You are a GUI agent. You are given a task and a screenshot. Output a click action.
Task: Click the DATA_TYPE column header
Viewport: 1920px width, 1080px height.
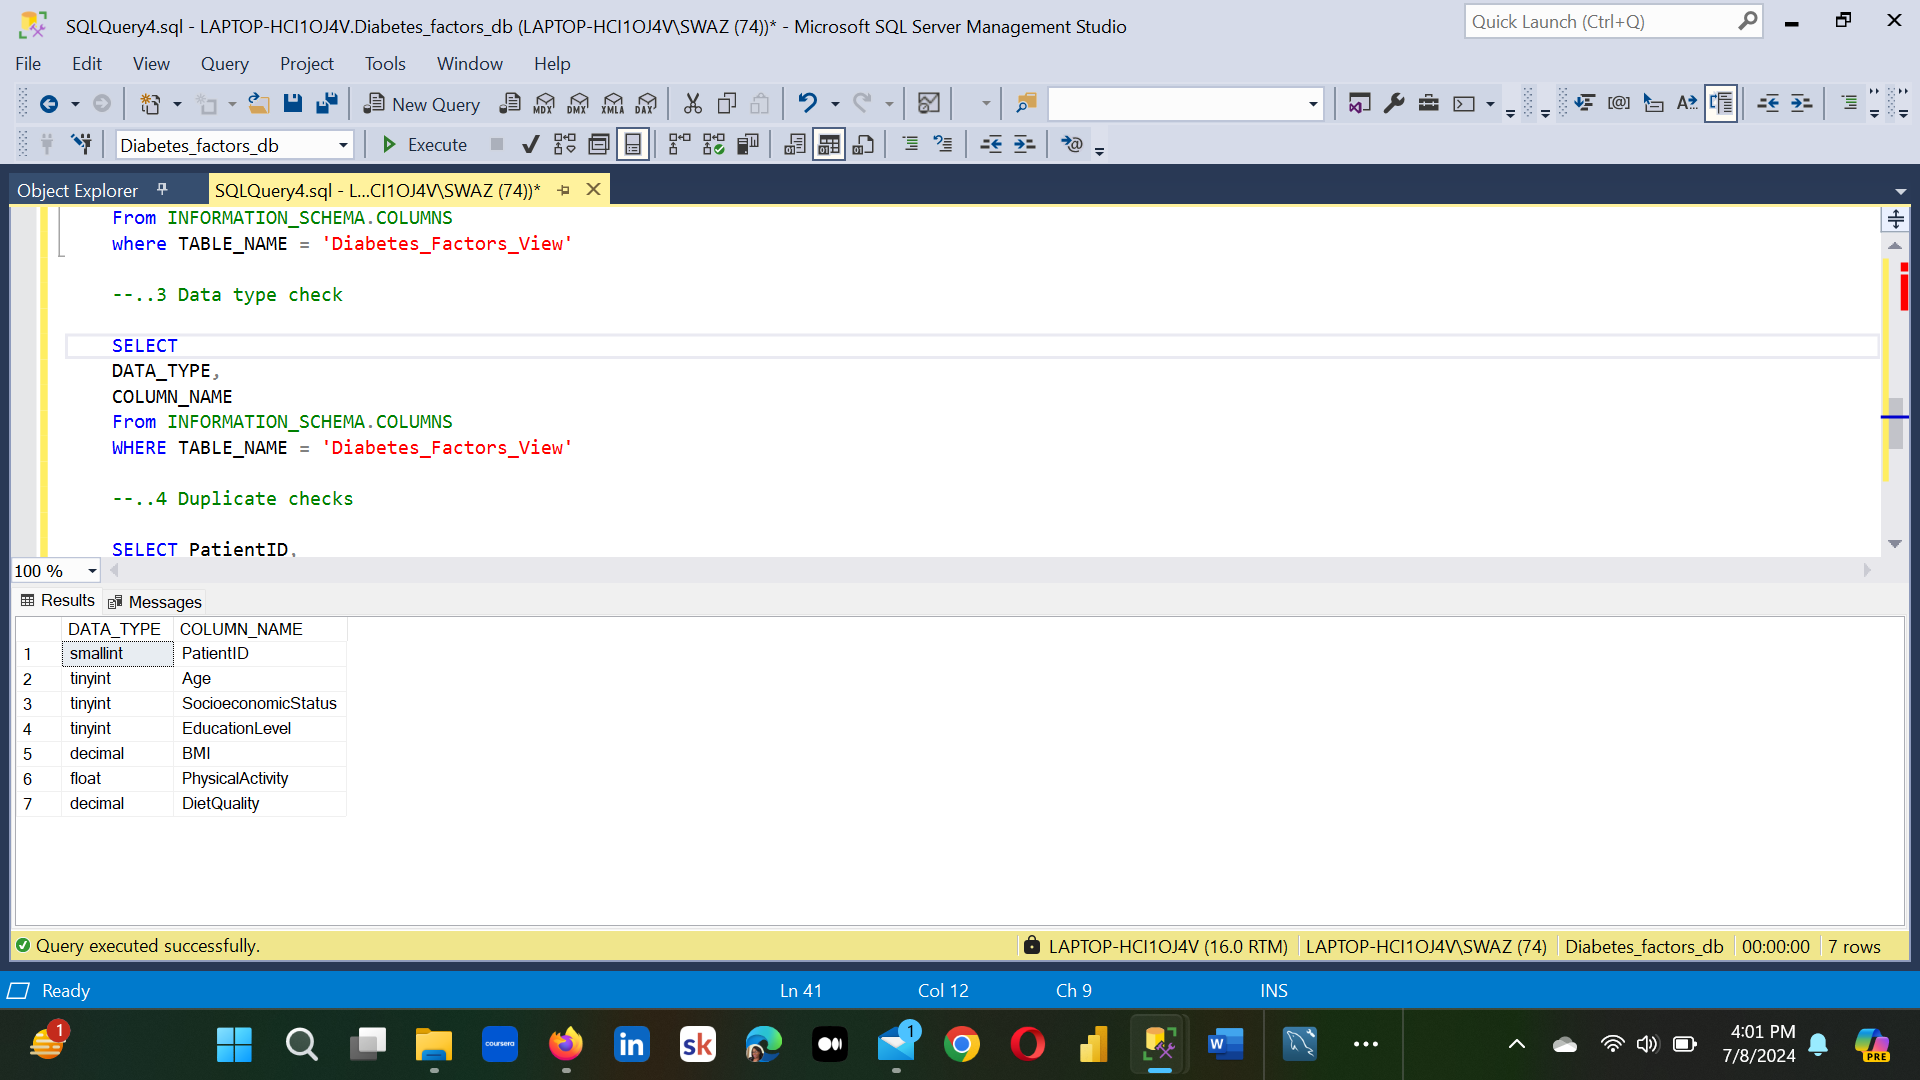pyautogui.click(x=116, y=629)
